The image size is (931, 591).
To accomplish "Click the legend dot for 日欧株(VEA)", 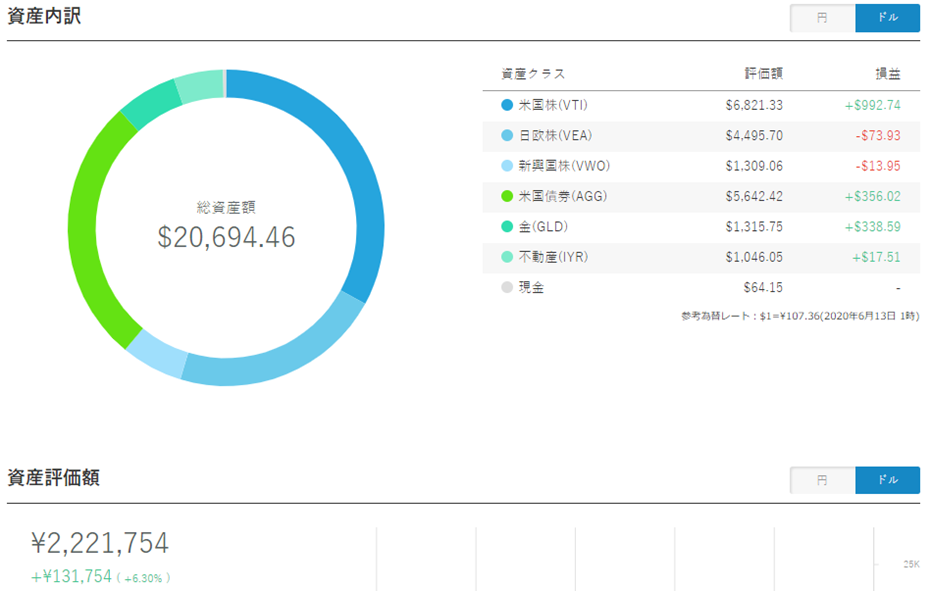I will point(507,135).
